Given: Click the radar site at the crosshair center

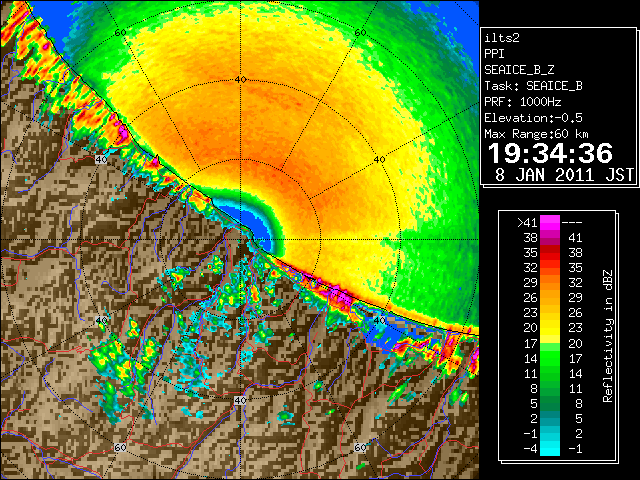Looking at the screenshot, I should 240,240.
